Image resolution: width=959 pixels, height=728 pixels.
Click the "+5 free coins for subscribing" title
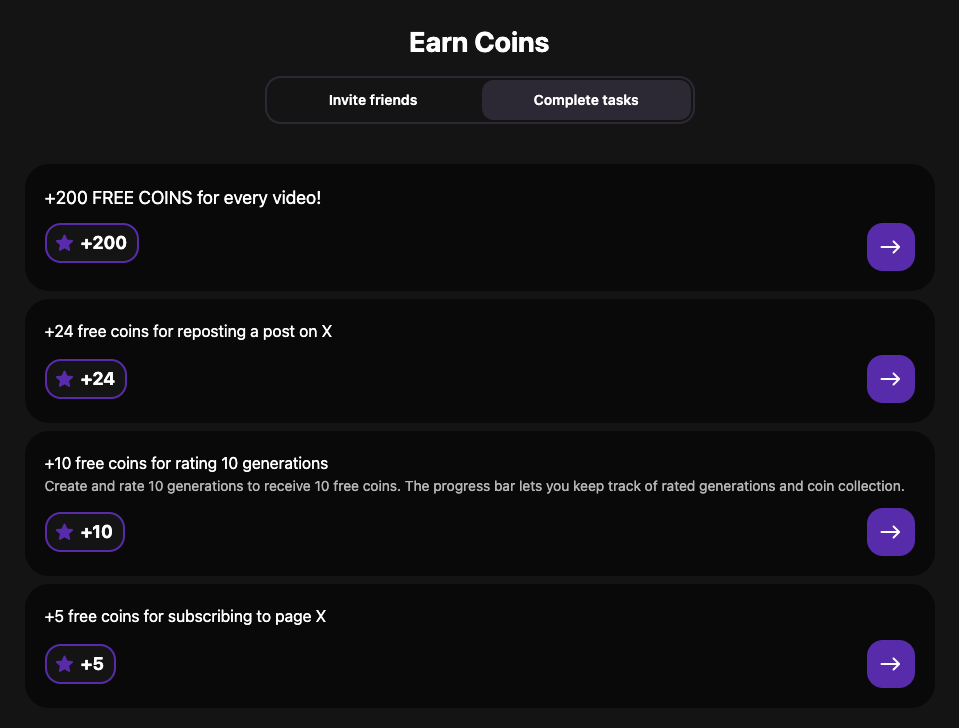(x=185, y=617)
